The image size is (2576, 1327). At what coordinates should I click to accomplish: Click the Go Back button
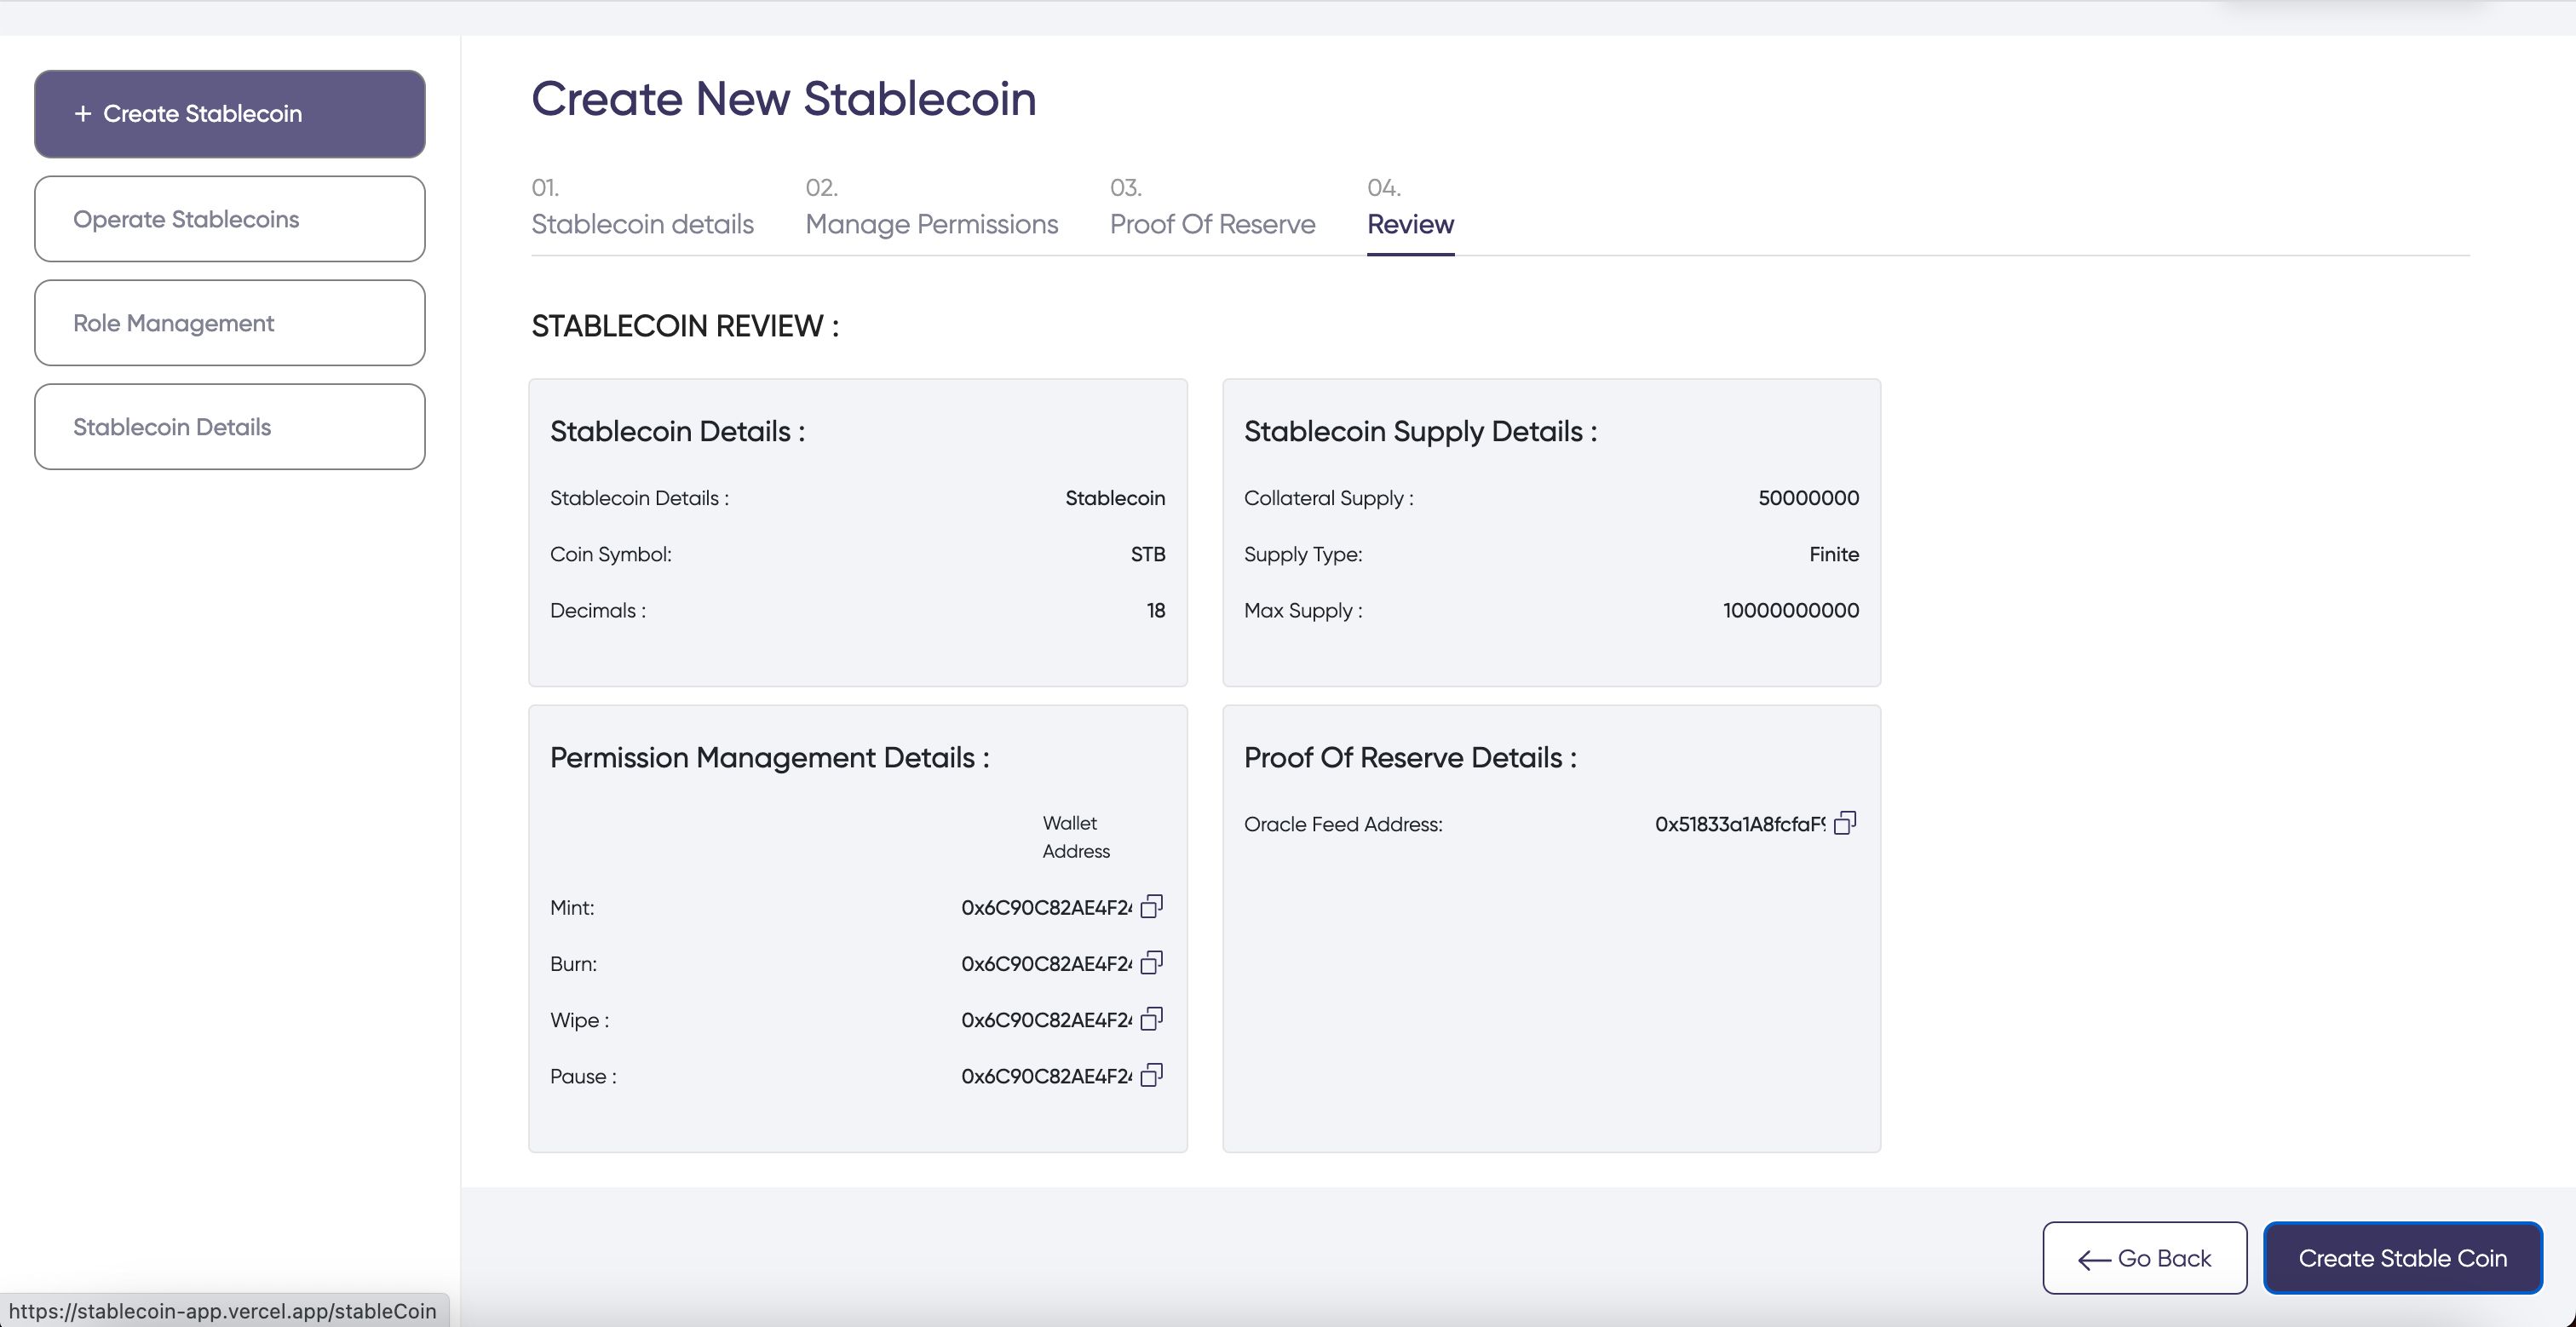pyautogui.click(x=2145, y=1258)
